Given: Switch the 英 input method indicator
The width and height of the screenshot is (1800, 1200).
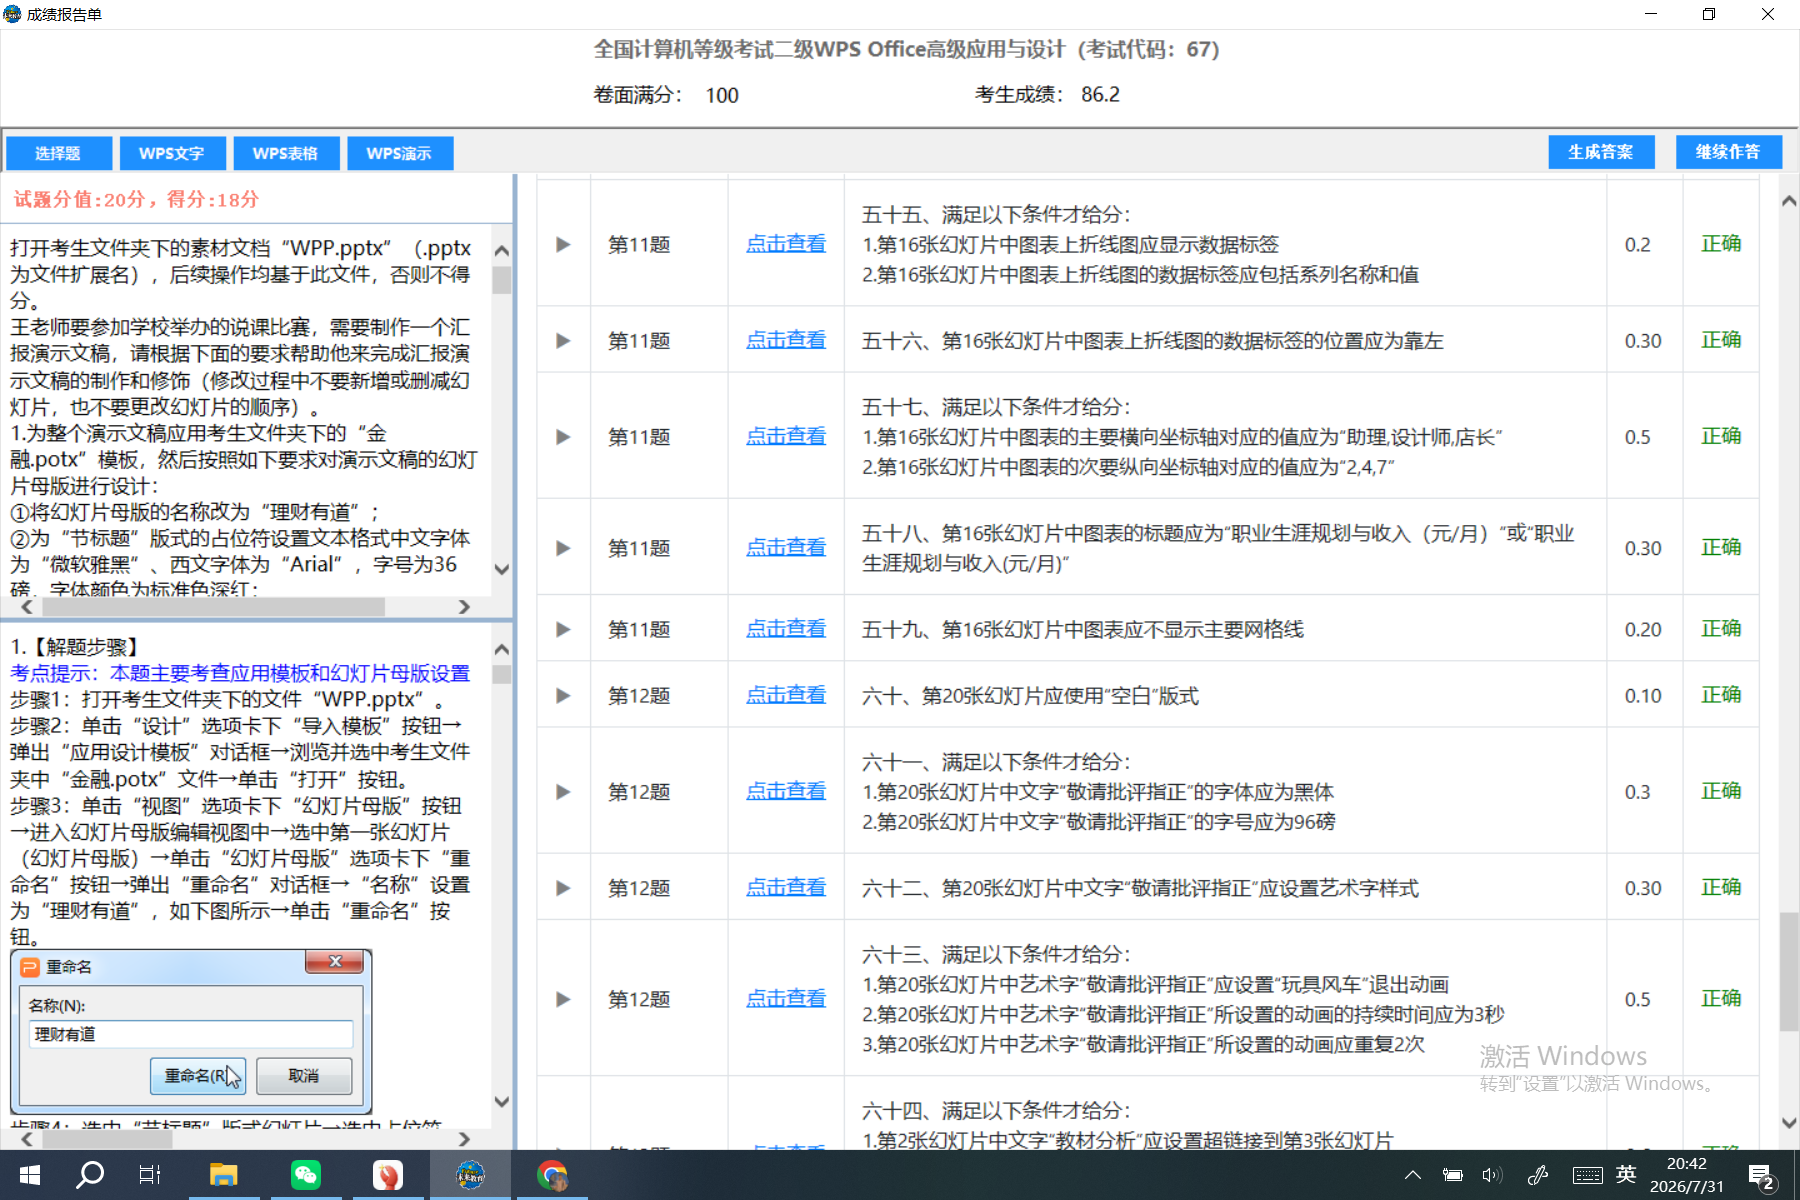Looking at the screenshot, I should click(x=1626, y=1174).
